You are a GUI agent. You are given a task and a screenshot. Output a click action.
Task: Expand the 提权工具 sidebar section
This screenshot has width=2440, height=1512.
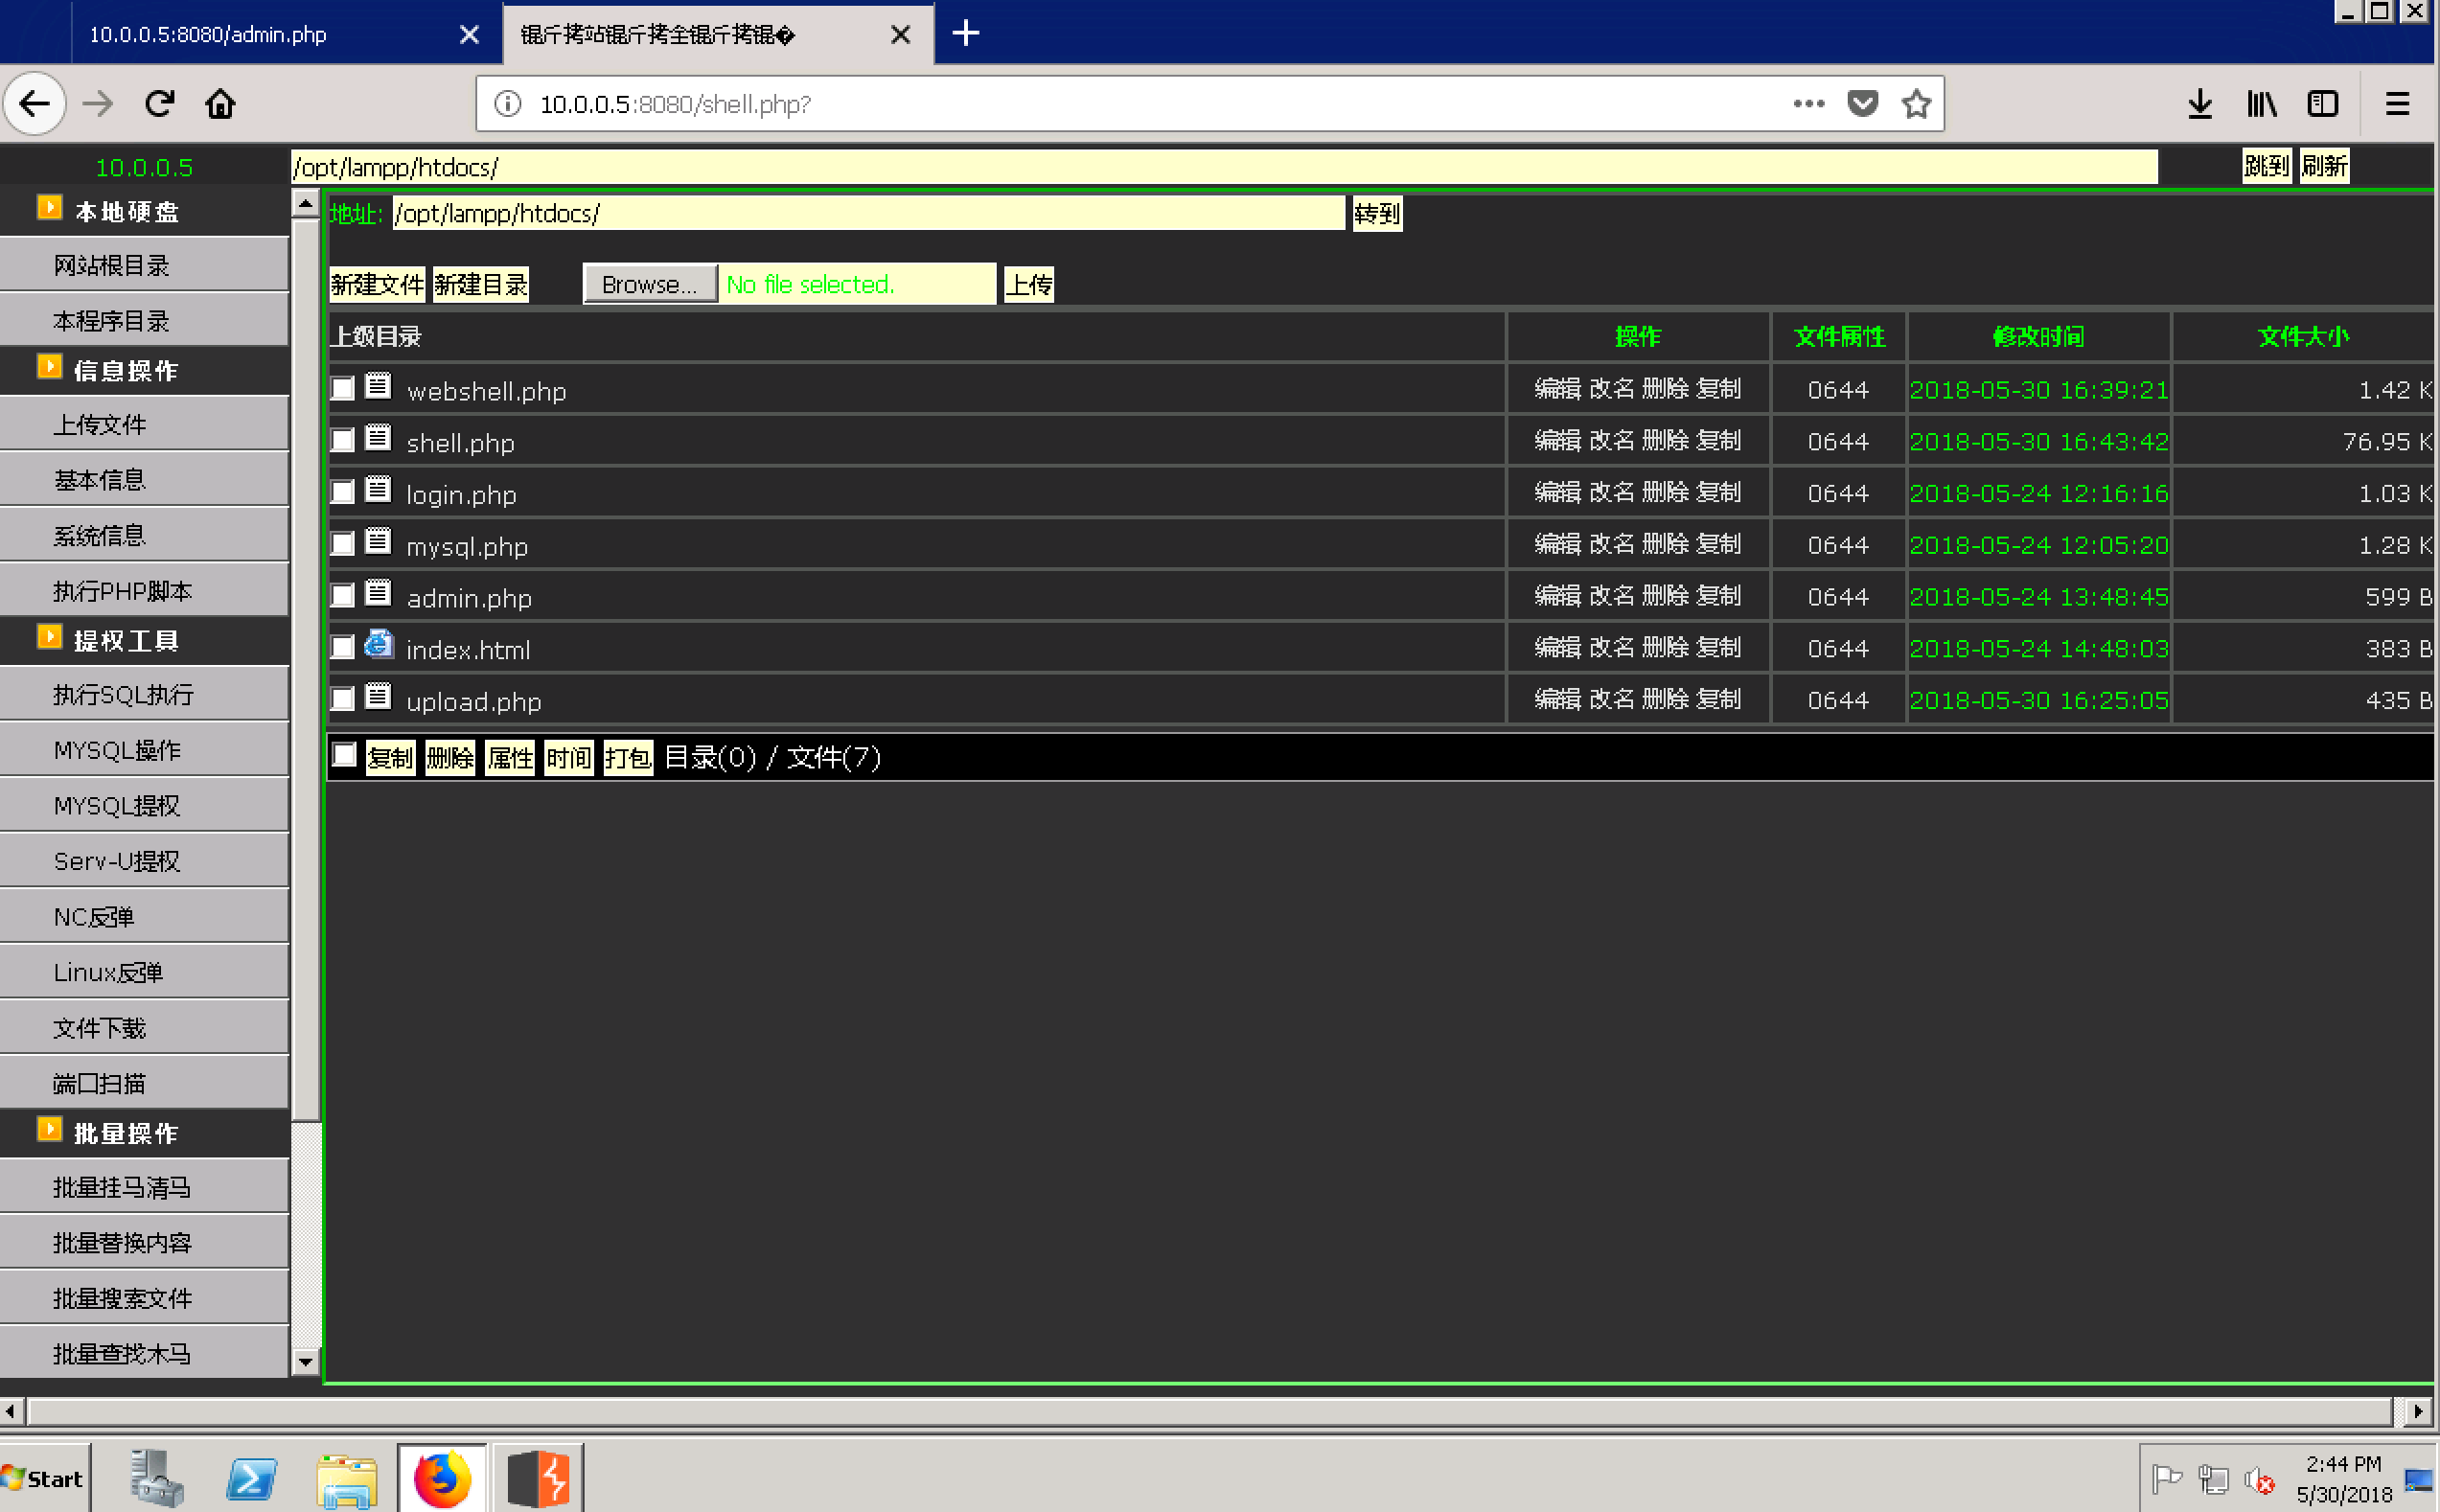[x=126, y=640]
